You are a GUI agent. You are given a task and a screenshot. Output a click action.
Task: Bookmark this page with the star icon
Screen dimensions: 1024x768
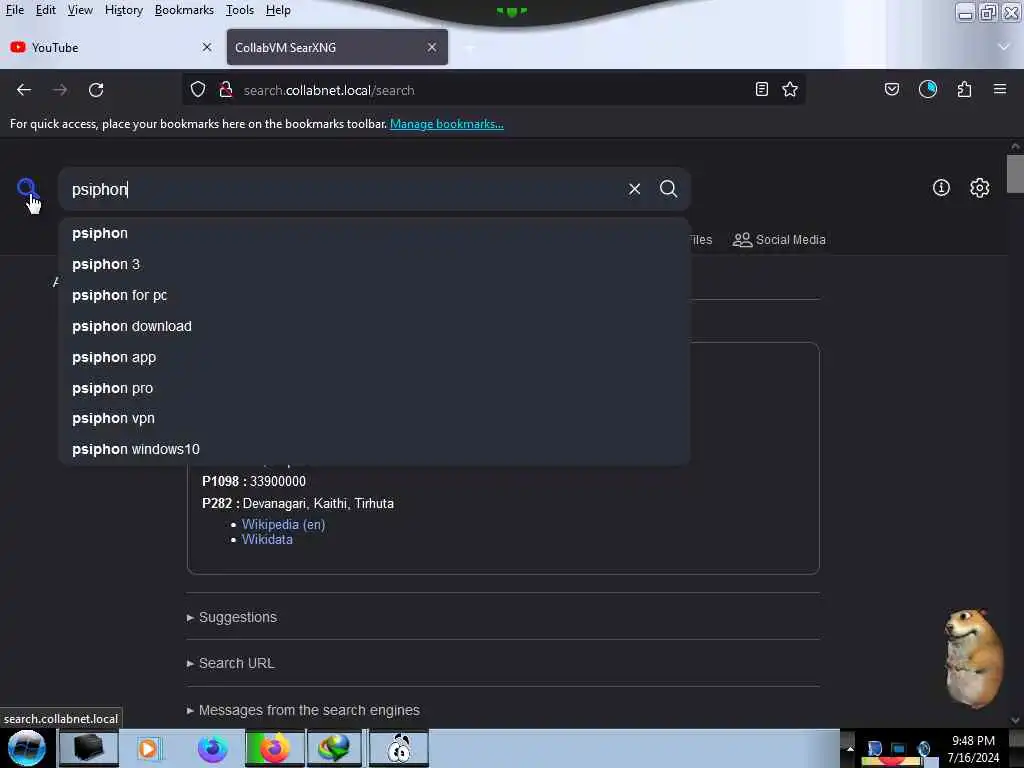point(790,89)
